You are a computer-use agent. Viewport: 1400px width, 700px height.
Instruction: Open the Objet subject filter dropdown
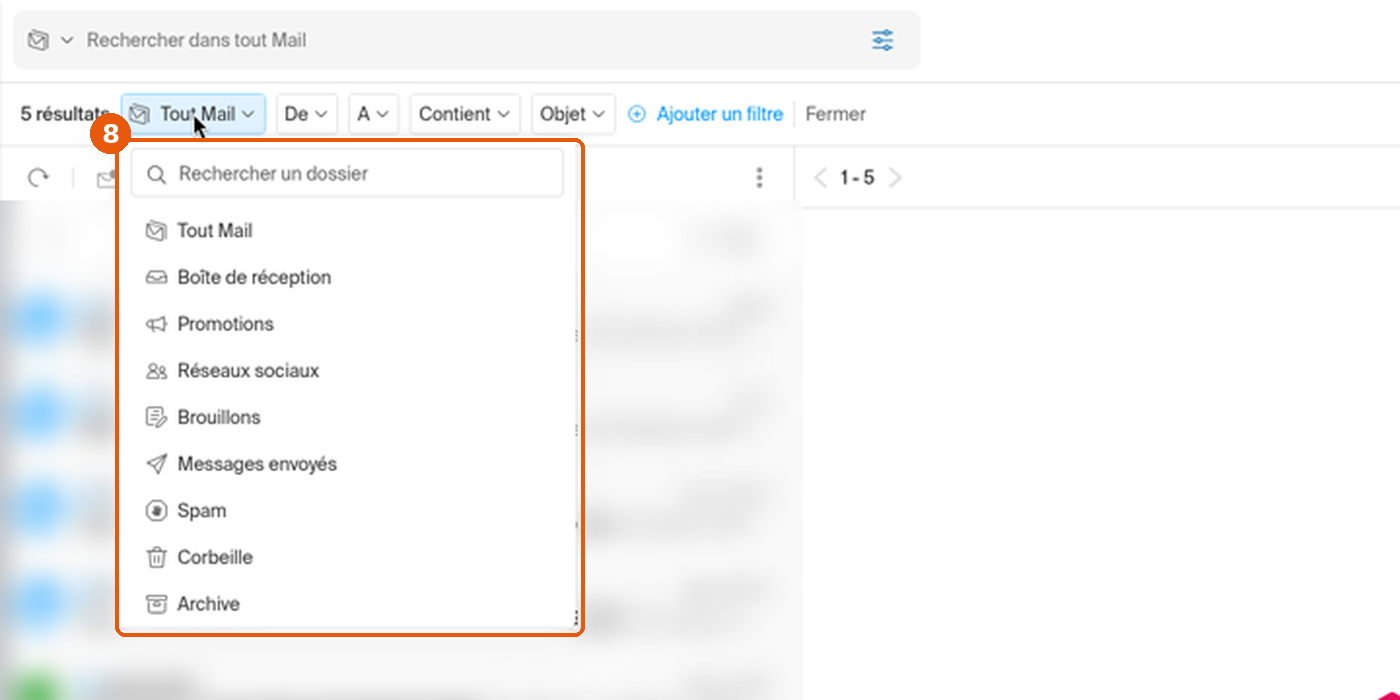tap(573, 114)
